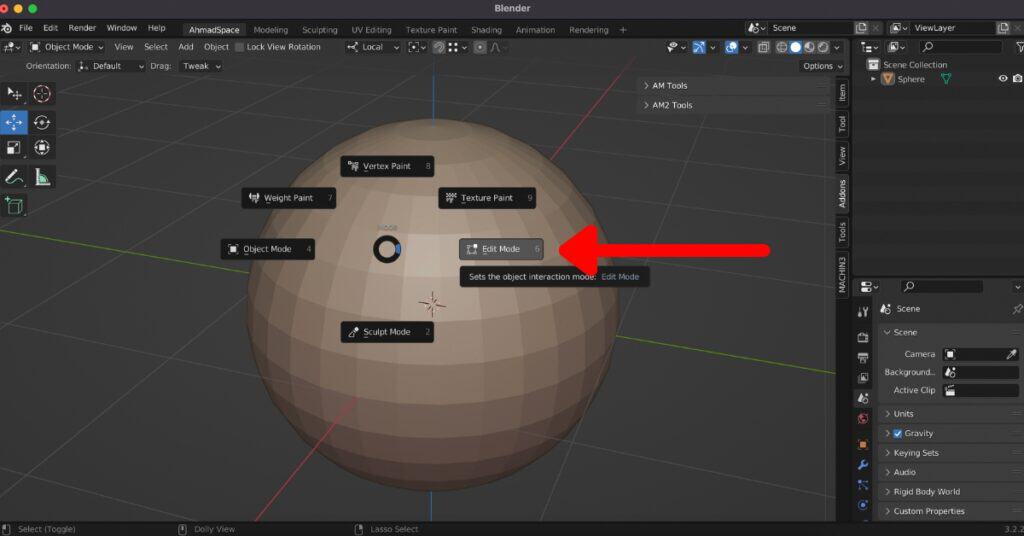The width and height of the screenshot is (1024, 536).
Task: Open the Local transform orientation dropdown
Action: pyautogui.click(x=373, y=47)
